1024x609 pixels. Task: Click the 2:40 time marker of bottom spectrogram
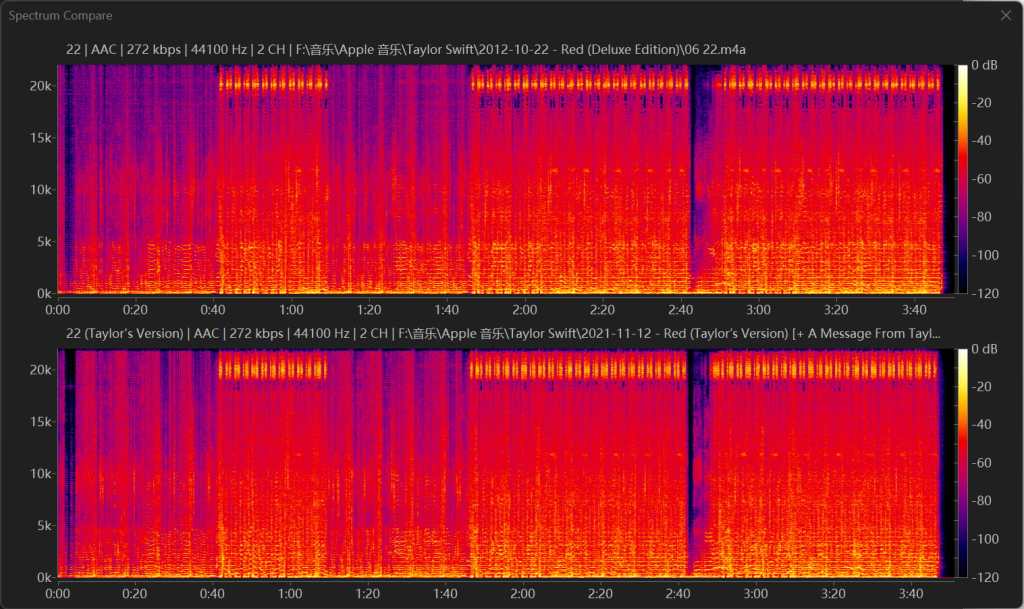(678, 594)
